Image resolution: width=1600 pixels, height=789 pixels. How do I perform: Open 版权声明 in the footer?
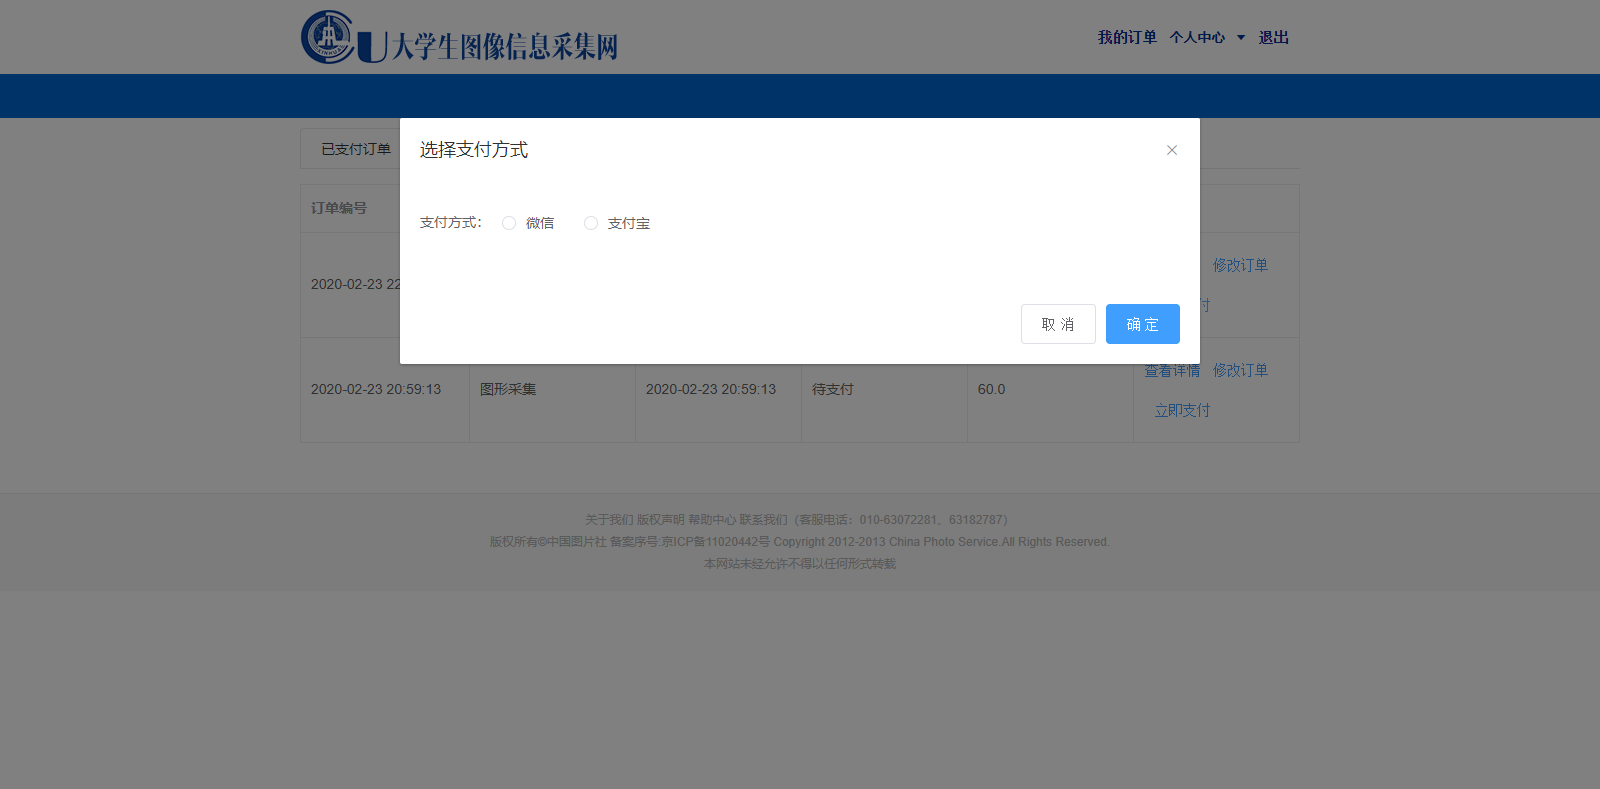[x=661, y=520]
